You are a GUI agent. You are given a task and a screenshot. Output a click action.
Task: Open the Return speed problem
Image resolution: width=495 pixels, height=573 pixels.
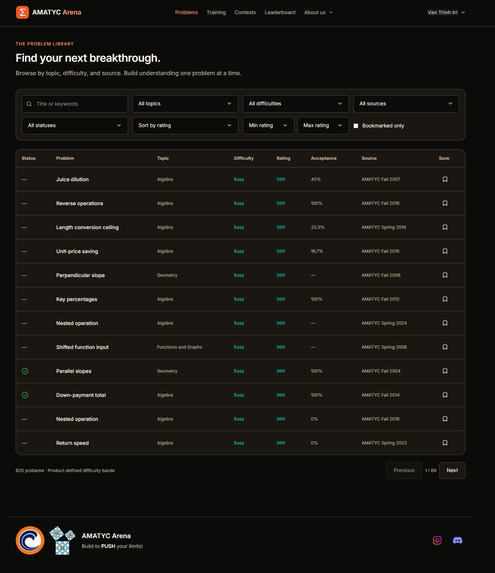[72, 443]
